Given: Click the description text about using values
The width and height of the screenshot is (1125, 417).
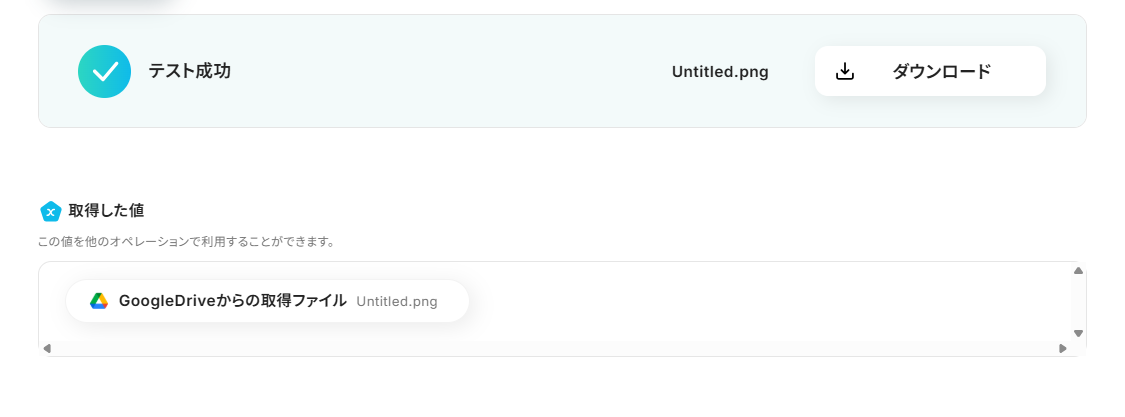Looking at the screenshot, I should (x=186, y=242).
